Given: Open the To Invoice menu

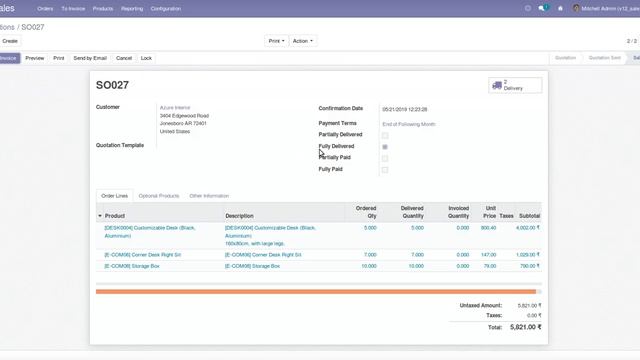Looking at the screenshot, I should pos(73,9).
